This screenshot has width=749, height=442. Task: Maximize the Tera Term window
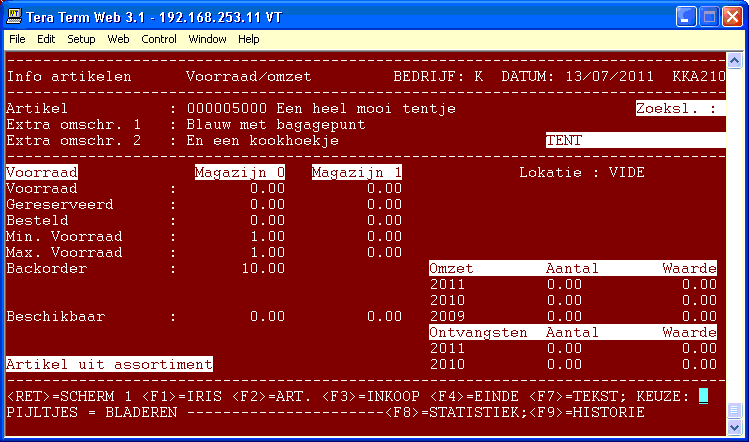click(707, 15)
